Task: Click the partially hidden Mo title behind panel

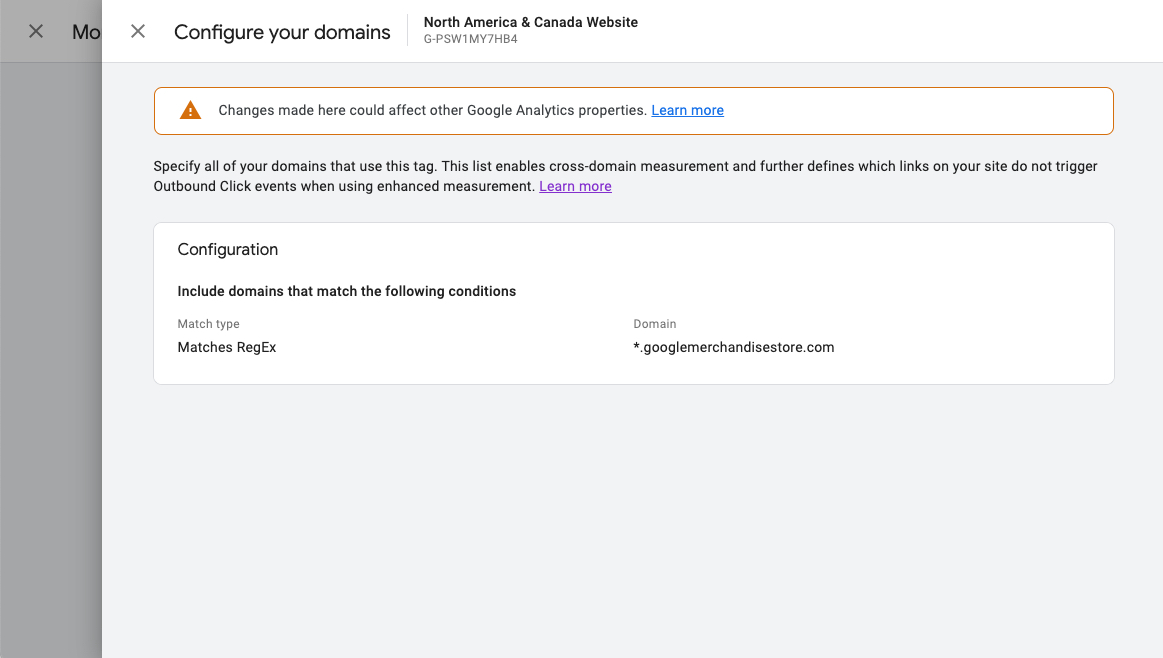Action: pyautogui.click(x=86, y=32)
